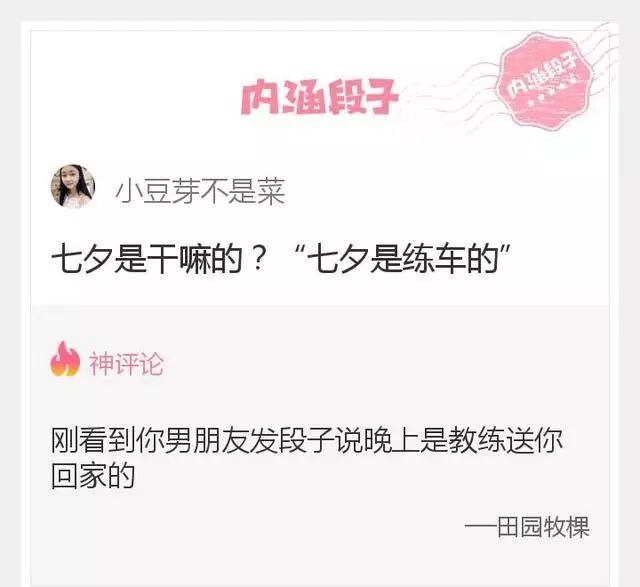Open commenter 田园牧棵 profile

(x=543, y=527)
